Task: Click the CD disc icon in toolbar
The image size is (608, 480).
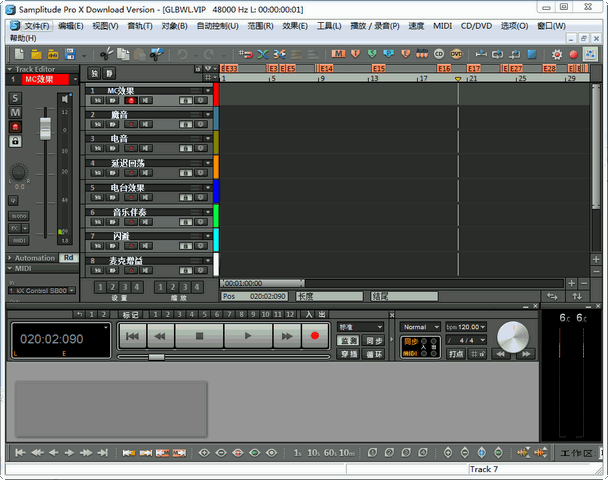Action: point(439,54)
